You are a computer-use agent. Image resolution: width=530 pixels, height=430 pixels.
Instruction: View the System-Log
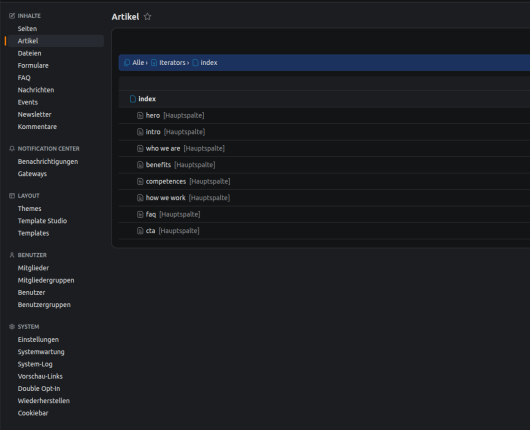click(x=35, y=364)
